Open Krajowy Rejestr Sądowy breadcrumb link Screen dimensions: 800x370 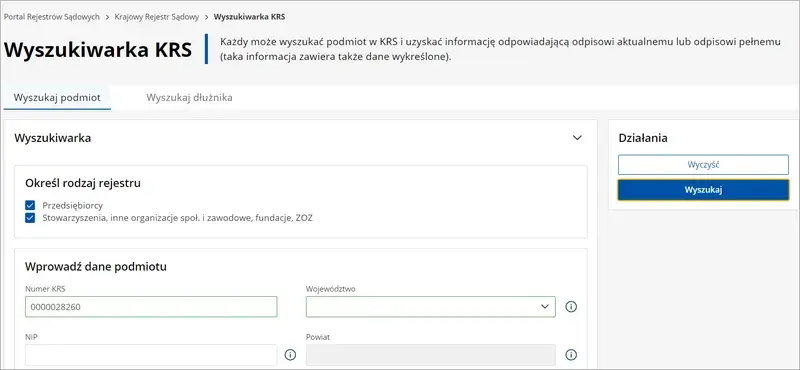click(x=157, y=17)
